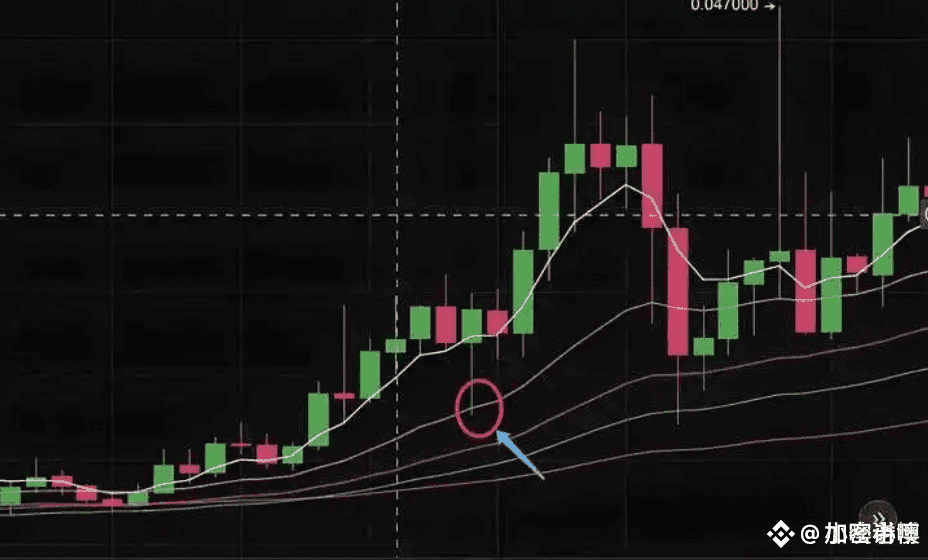Screen dimensions: 928x560
Task: Select the small green candle below the 0.047000 wick
Action: pos(779,256)
